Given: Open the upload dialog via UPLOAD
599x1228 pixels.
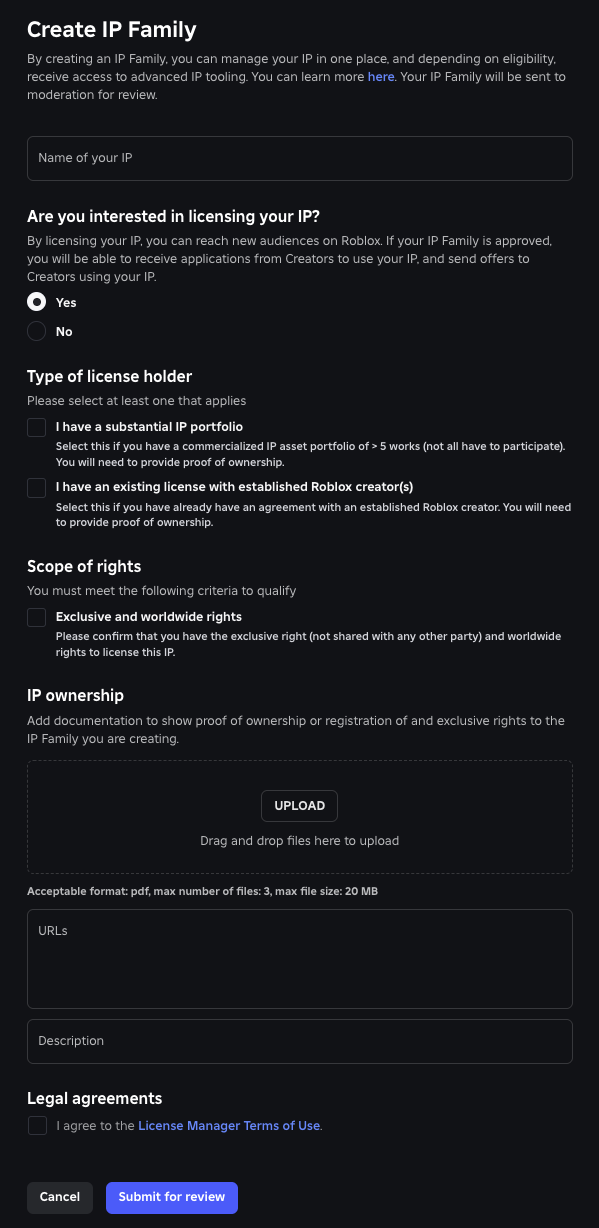Looking at the screenshot, I should pos(299,805).
